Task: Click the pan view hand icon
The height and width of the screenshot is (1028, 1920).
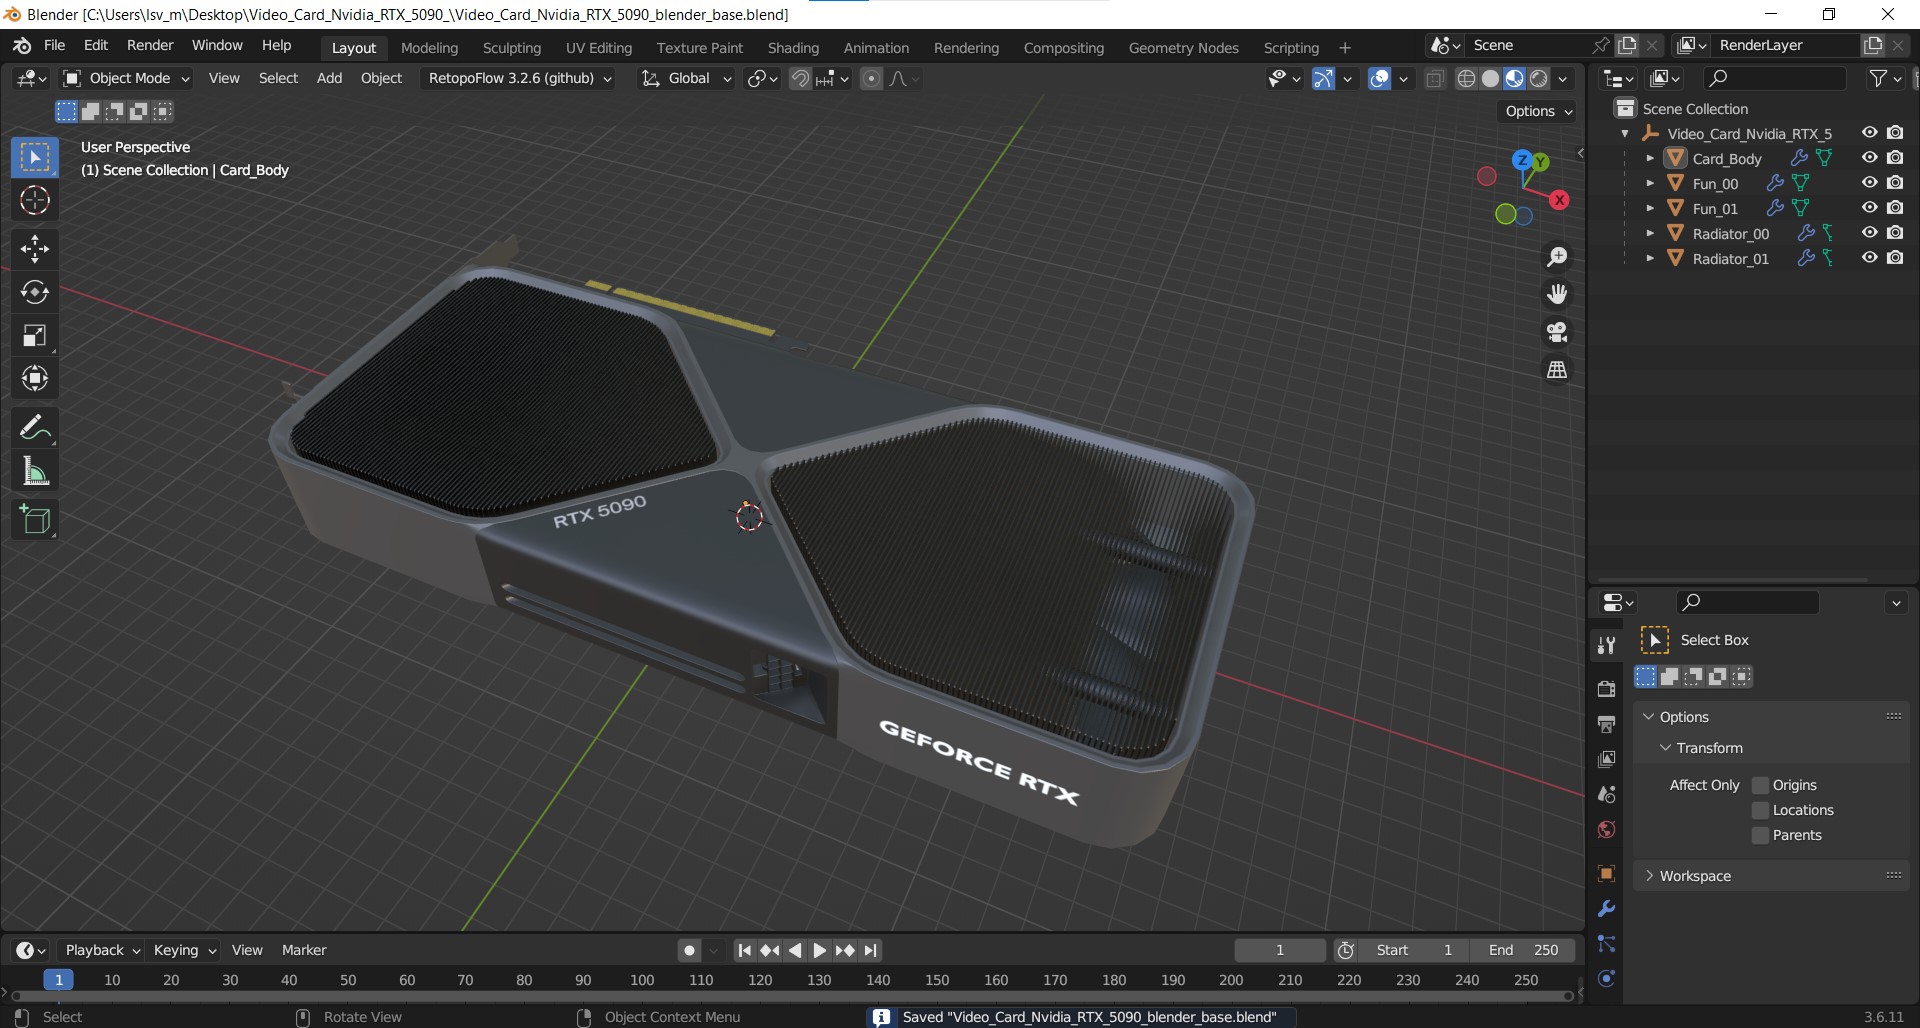Action: click(x=1557, y=294)
